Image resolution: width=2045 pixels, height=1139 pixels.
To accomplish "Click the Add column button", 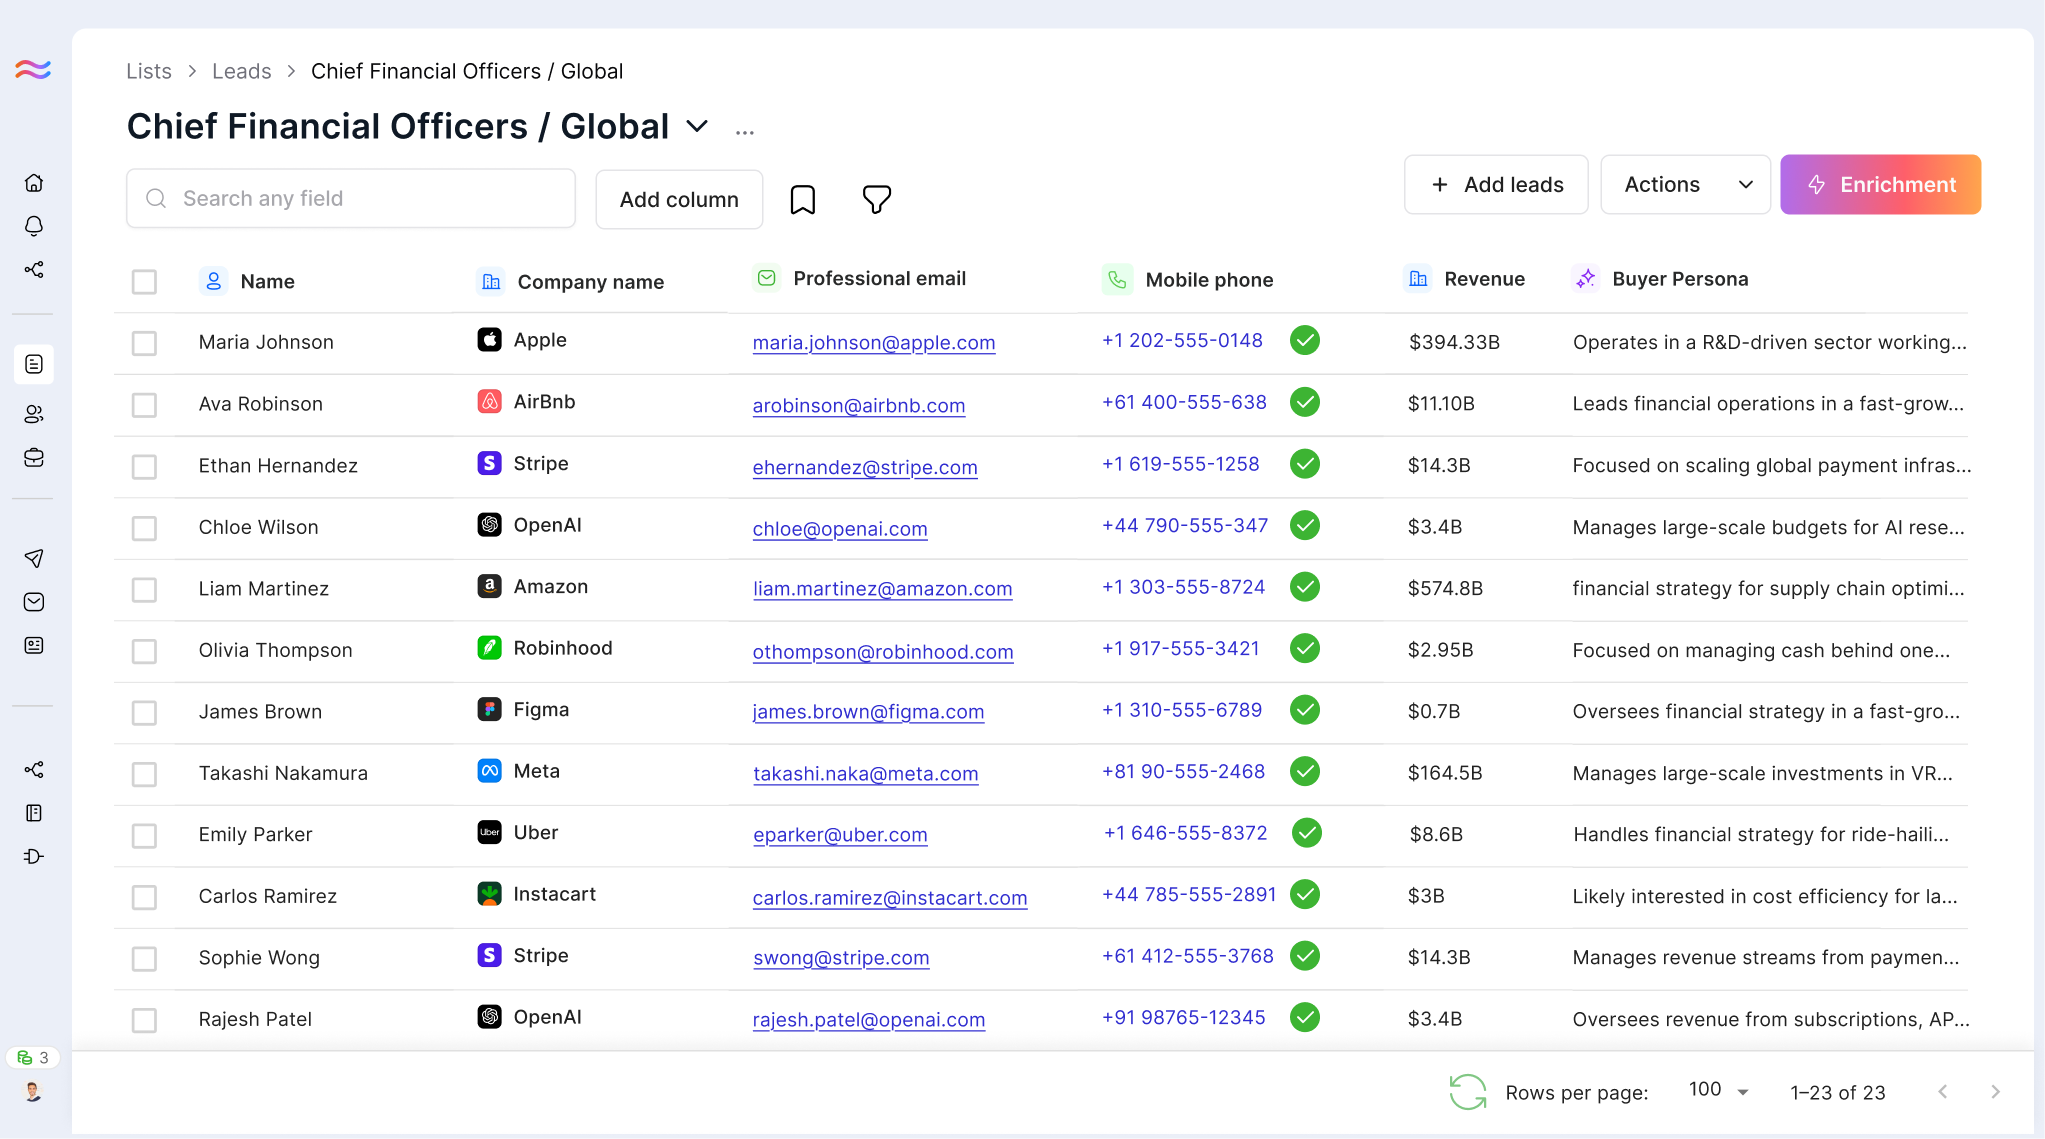I will click(679, 200).
